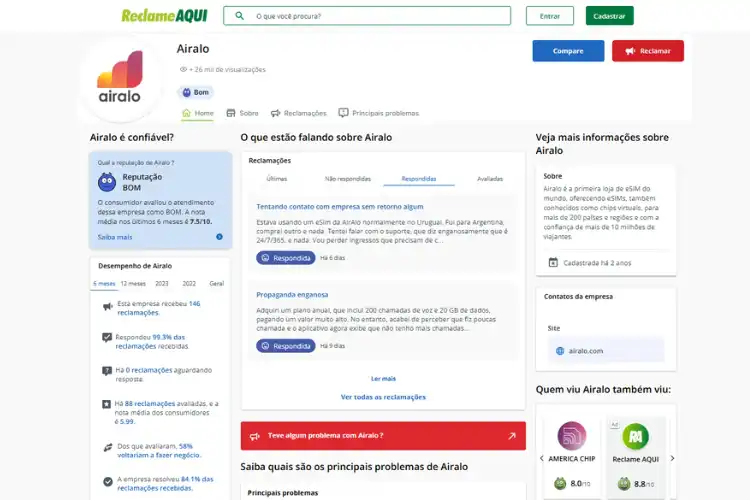This screenshot has height=500, width=750.
Task: Select the Geral performance tab
Action: [217, 284]
